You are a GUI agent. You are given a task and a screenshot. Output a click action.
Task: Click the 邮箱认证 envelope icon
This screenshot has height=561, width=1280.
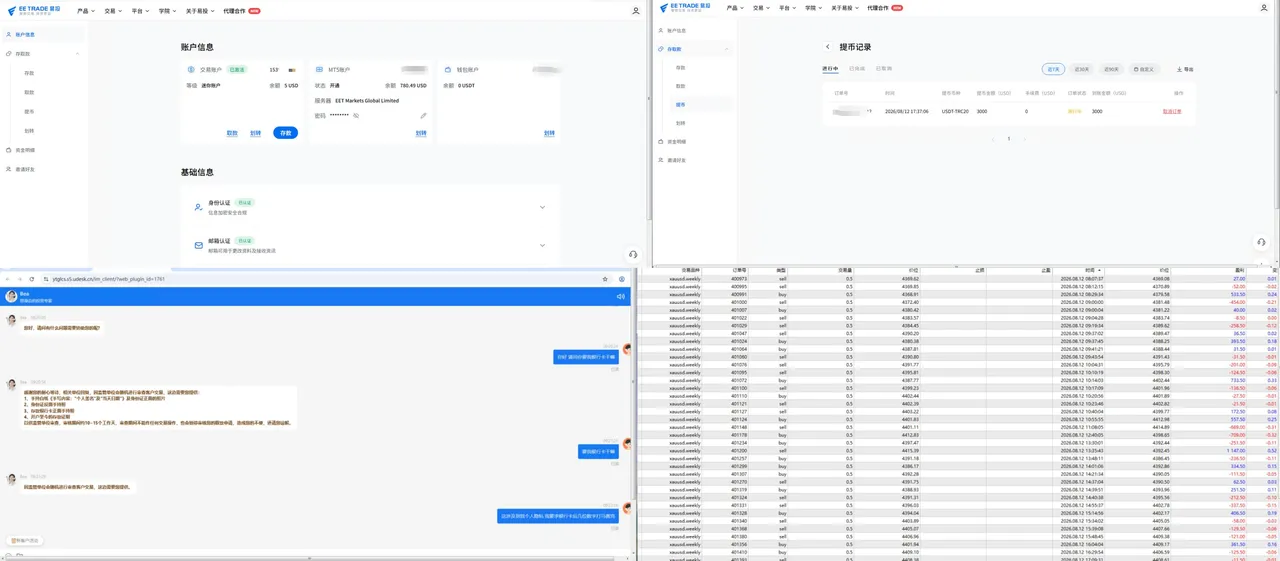pyautogui.click(x=199, y=245)
